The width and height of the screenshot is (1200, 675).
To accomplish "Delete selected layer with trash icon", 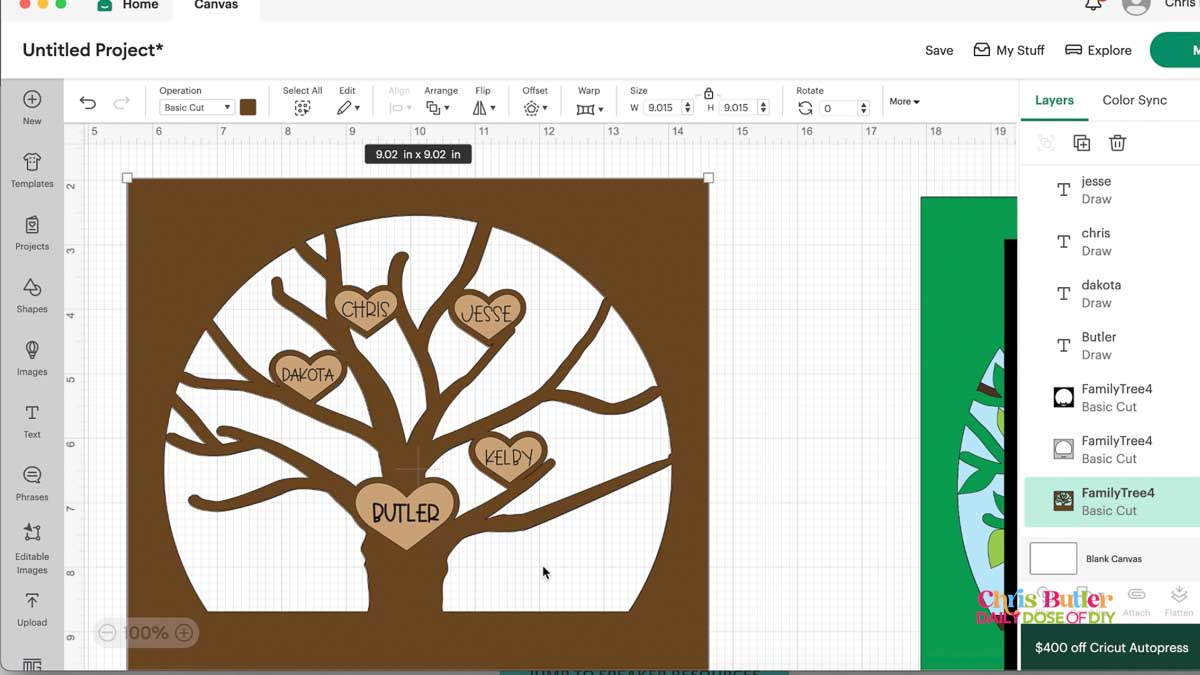I will pos(1117,143).
